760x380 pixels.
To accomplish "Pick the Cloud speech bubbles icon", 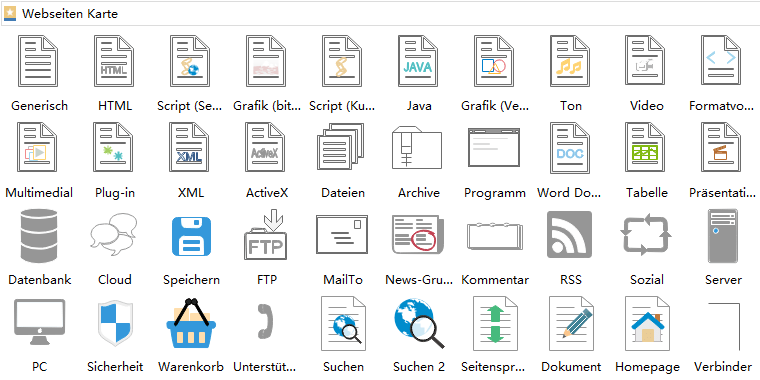I will (x=114, y=235).
